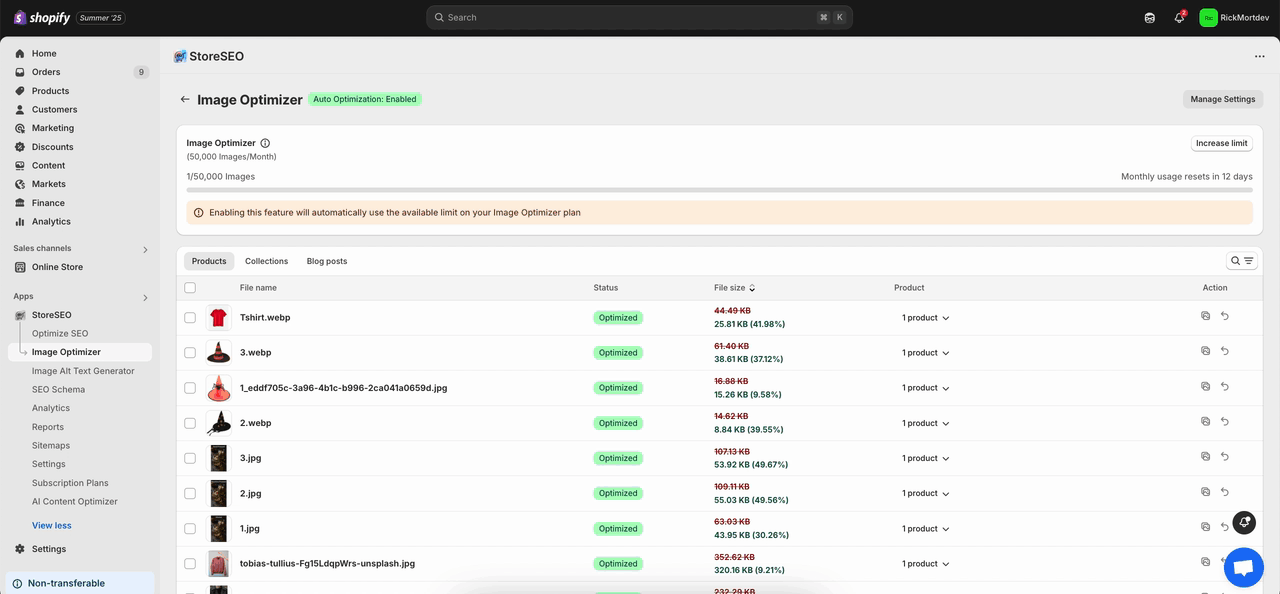
Task: Sort the table by File size
Action: click(735, 288)
